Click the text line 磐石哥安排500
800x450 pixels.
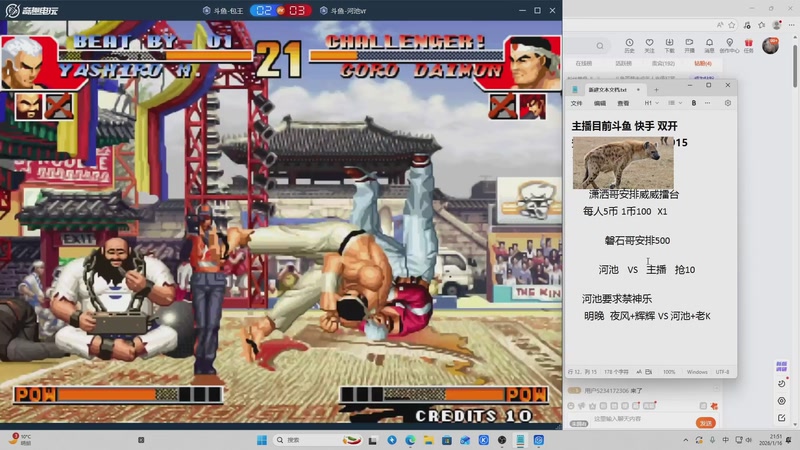pos(637,240)
